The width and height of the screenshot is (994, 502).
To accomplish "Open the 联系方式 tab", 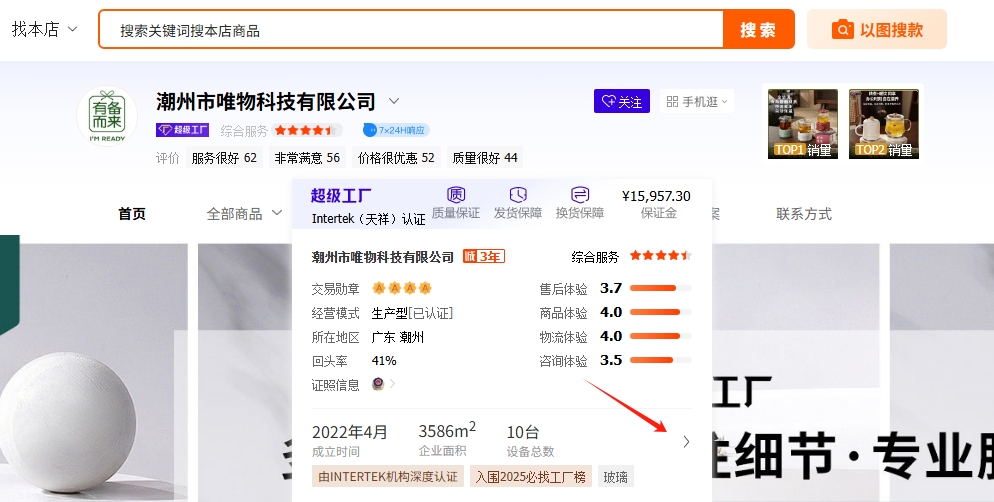I will 804,214.
